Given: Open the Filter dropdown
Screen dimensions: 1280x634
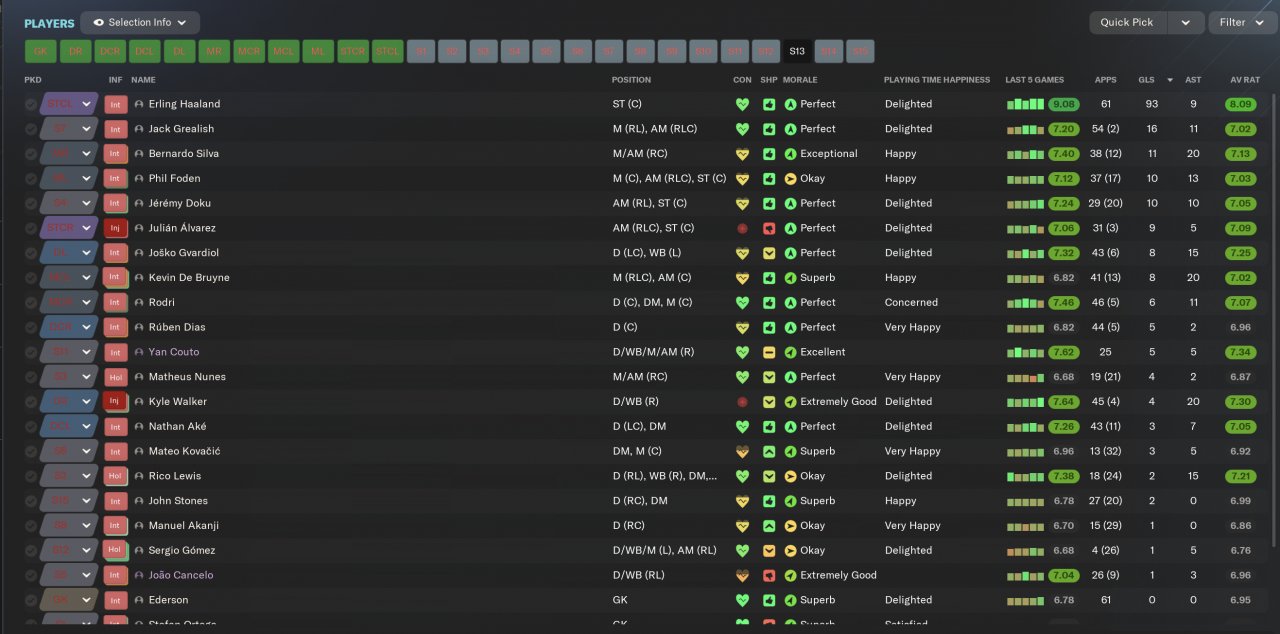Looking at the screenshot, I should coord(1242,22).
